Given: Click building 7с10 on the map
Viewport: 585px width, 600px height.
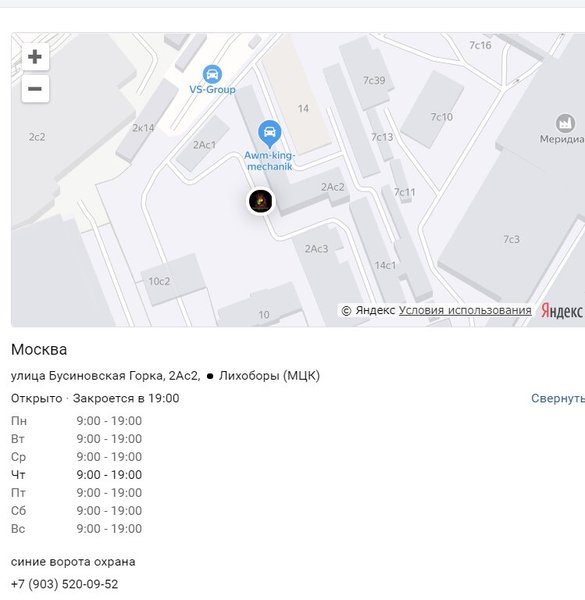Looking at the screenshot, I should point(442,117).
